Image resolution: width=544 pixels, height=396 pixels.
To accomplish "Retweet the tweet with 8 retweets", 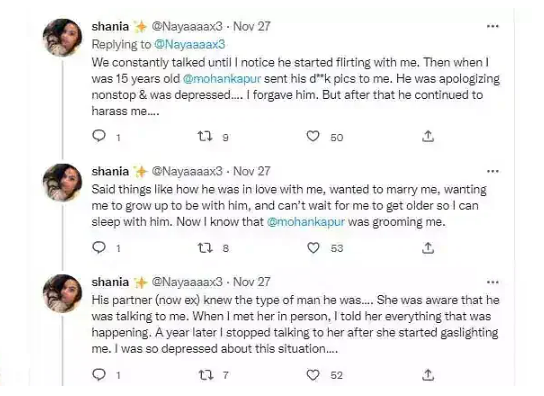I will coord(204,248).
